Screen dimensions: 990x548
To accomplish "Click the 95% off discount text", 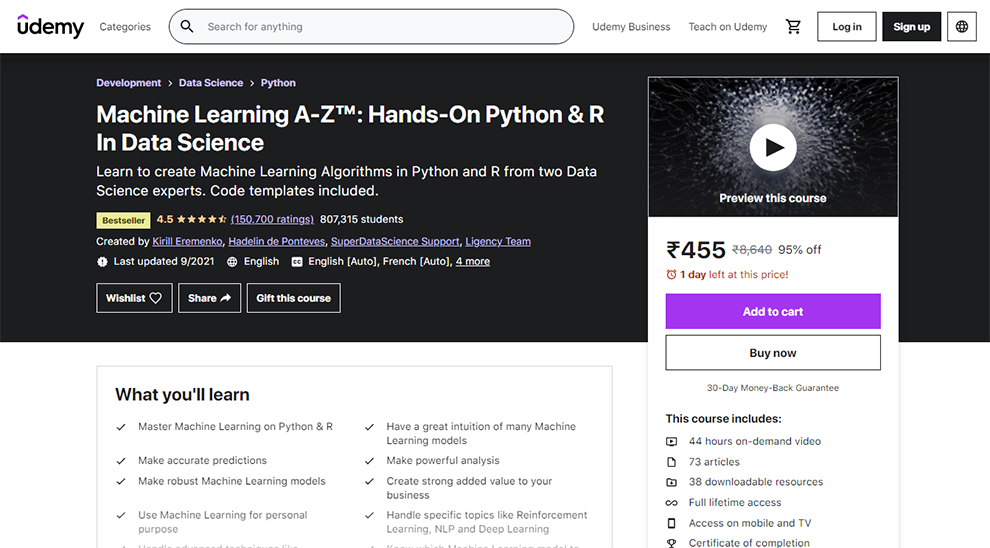I will click(799, 250).
